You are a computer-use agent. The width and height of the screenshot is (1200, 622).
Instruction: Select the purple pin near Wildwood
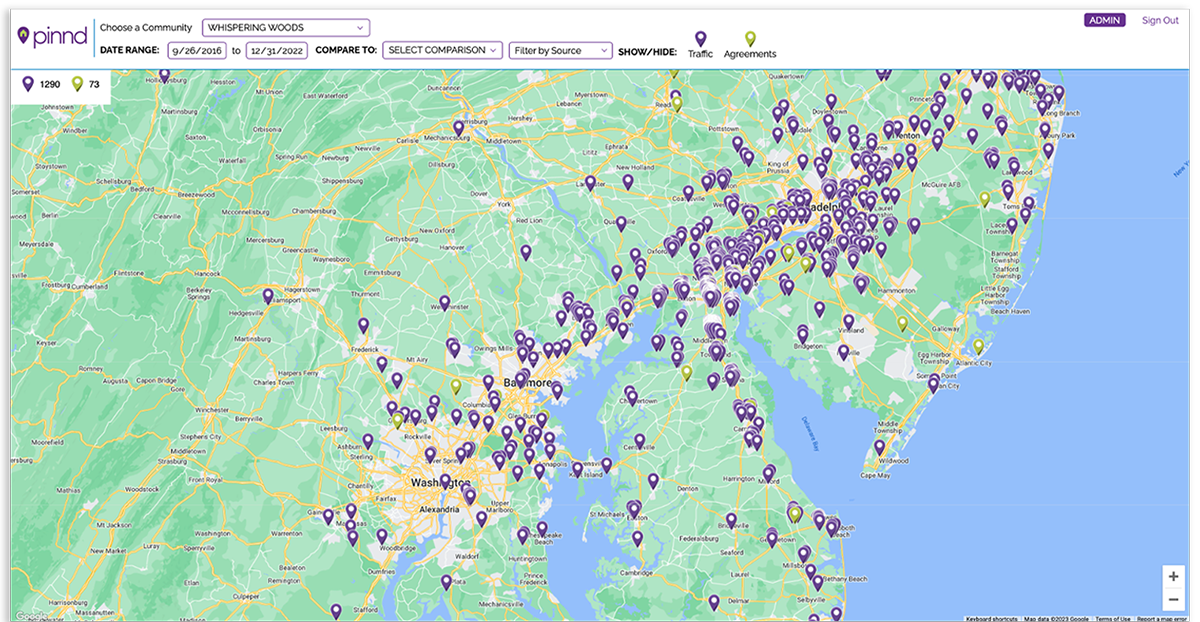click(x=880, y=447)
